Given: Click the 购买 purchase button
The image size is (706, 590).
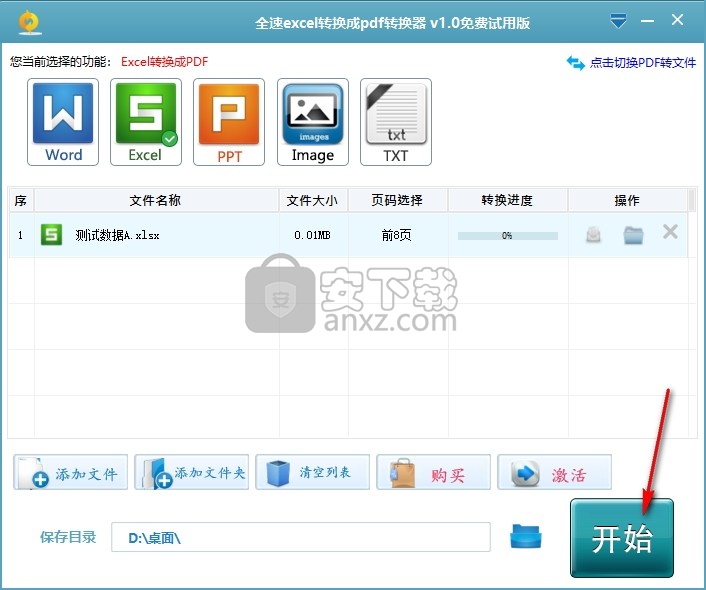Looking at the screenshot, I should [434, 472].
